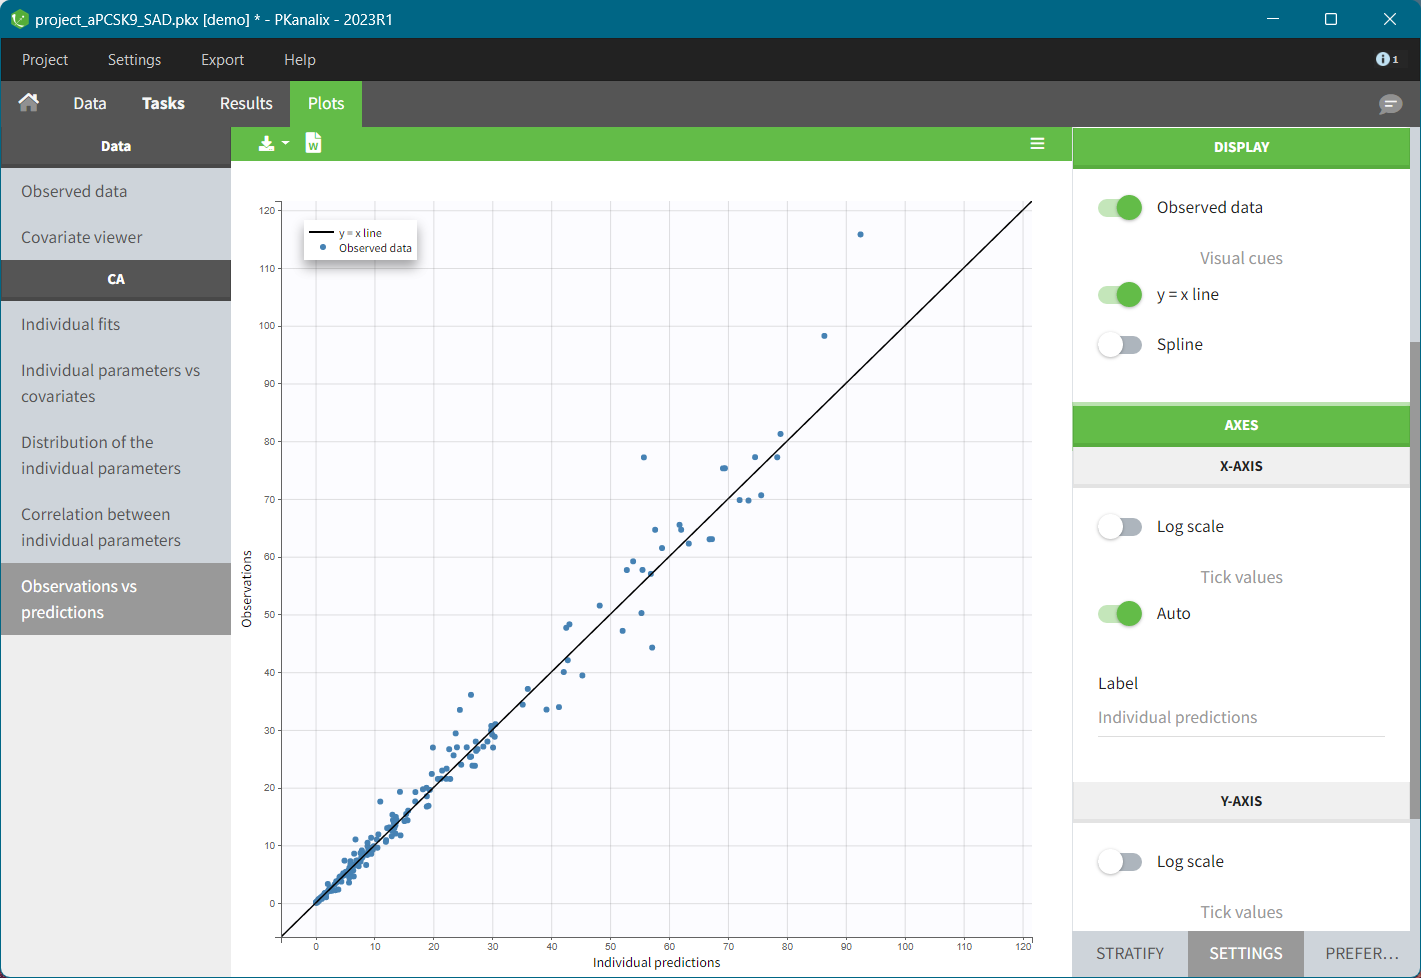The width and height of the screenshot is (1421, 978).
Task: Turn off the y = x line toggle
Action: 1119,295
